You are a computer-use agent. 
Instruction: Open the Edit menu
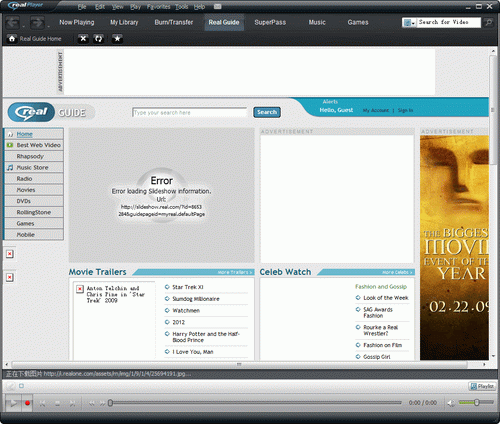(x=100, y=7)
